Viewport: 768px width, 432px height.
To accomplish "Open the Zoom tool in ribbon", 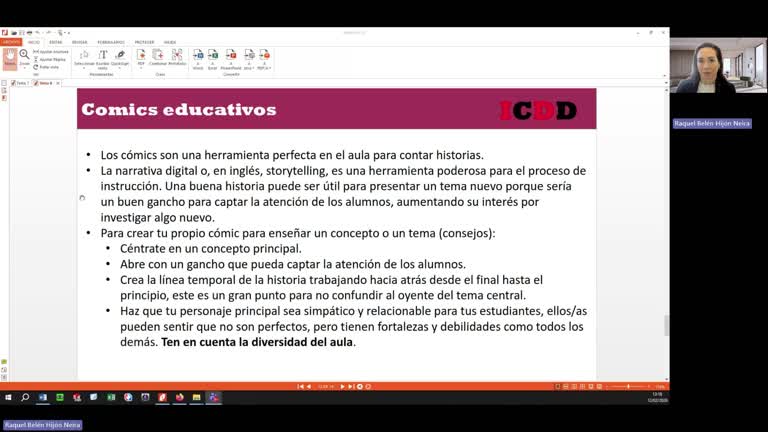I will pos(24,58).
